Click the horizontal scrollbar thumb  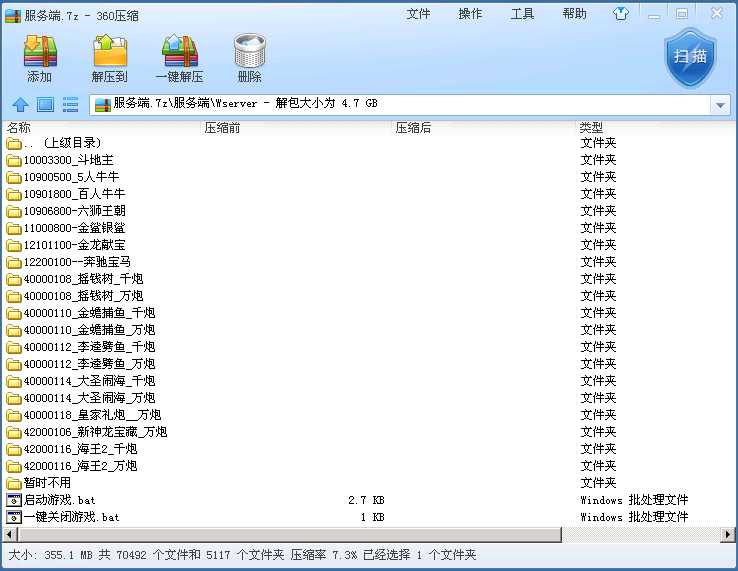[x=289, y=534]
